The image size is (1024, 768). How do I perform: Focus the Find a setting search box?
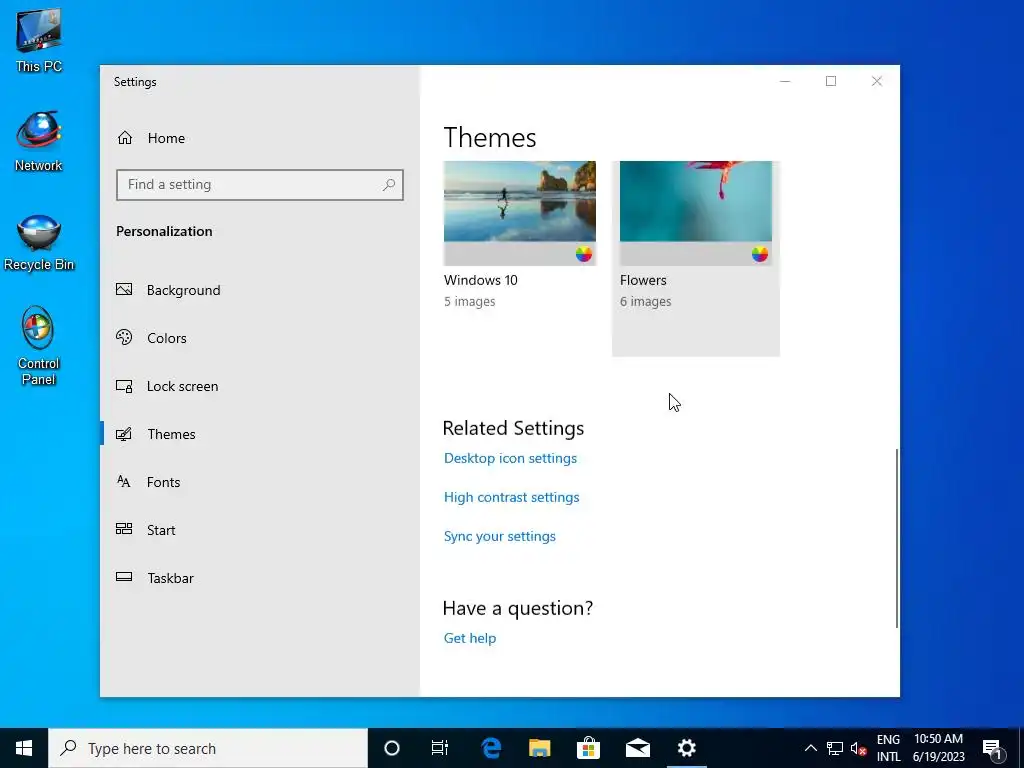[260, 185]
